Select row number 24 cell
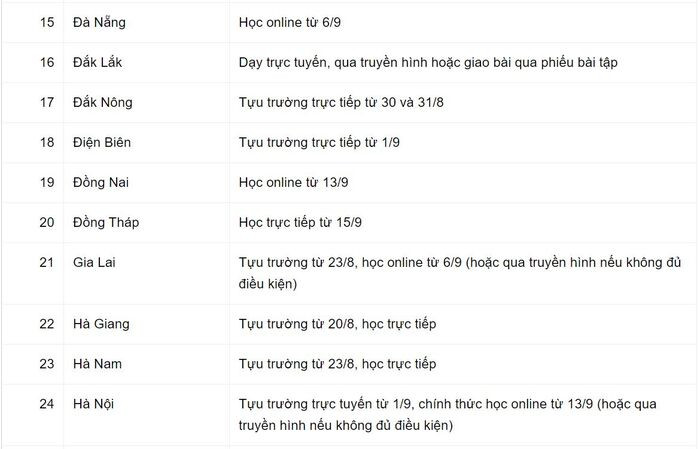 coord(47,404)
